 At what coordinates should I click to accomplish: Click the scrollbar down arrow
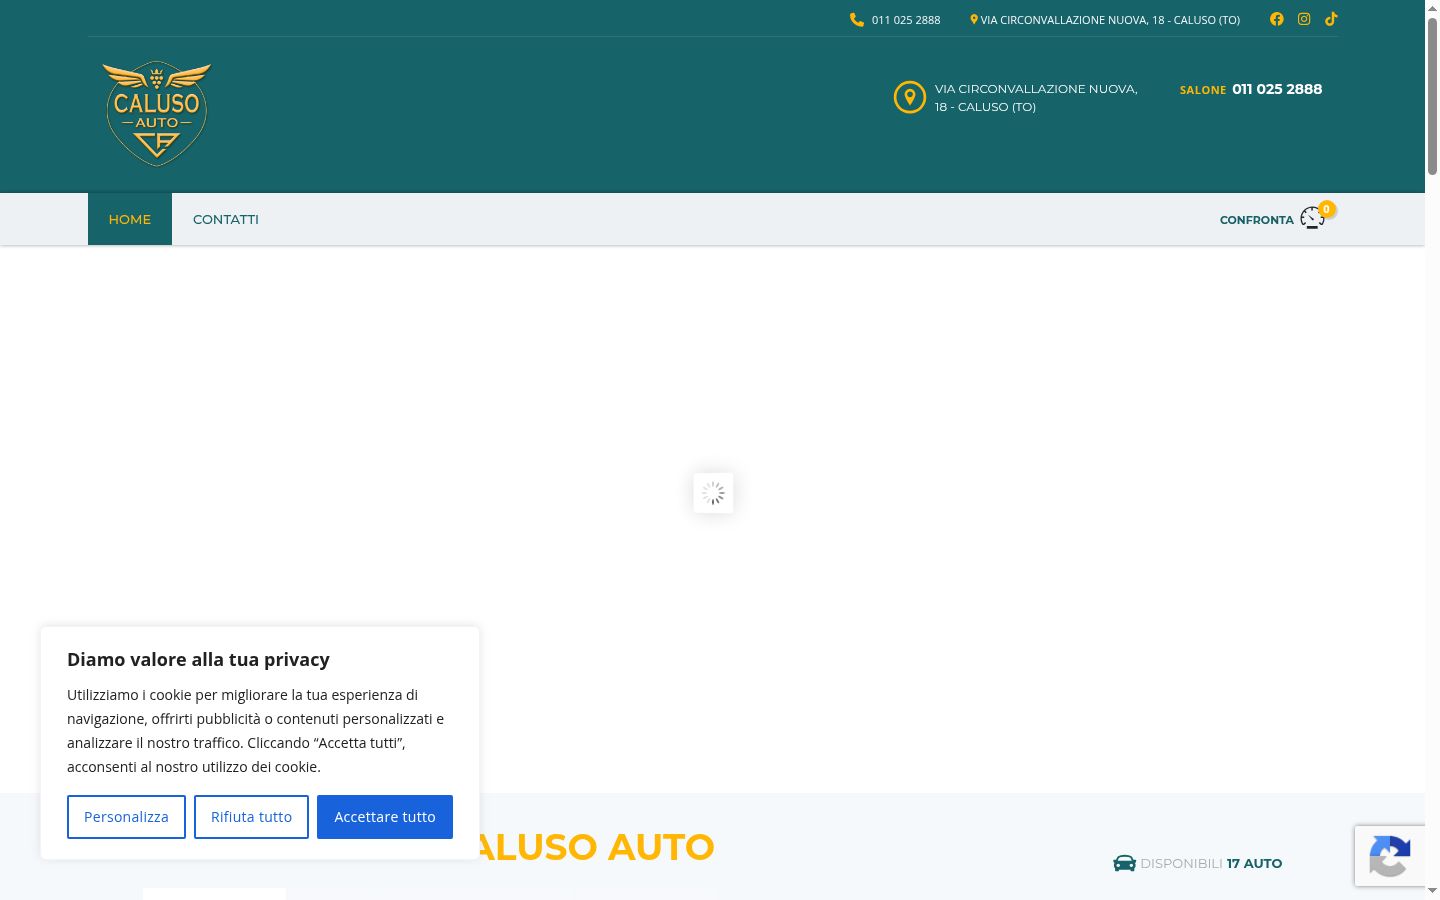coord(1432,890)
